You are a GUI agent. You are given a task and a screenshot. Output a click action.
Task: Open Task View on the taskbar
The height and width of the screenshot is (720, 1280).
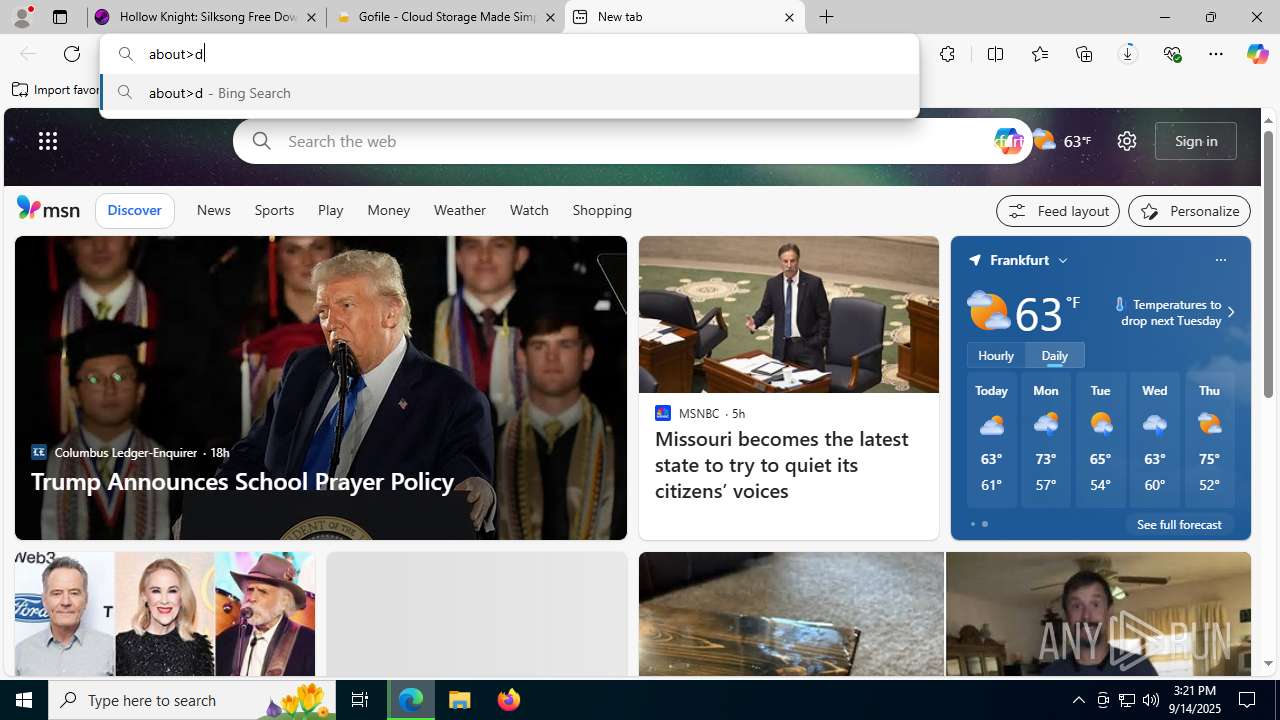point(360,700)
